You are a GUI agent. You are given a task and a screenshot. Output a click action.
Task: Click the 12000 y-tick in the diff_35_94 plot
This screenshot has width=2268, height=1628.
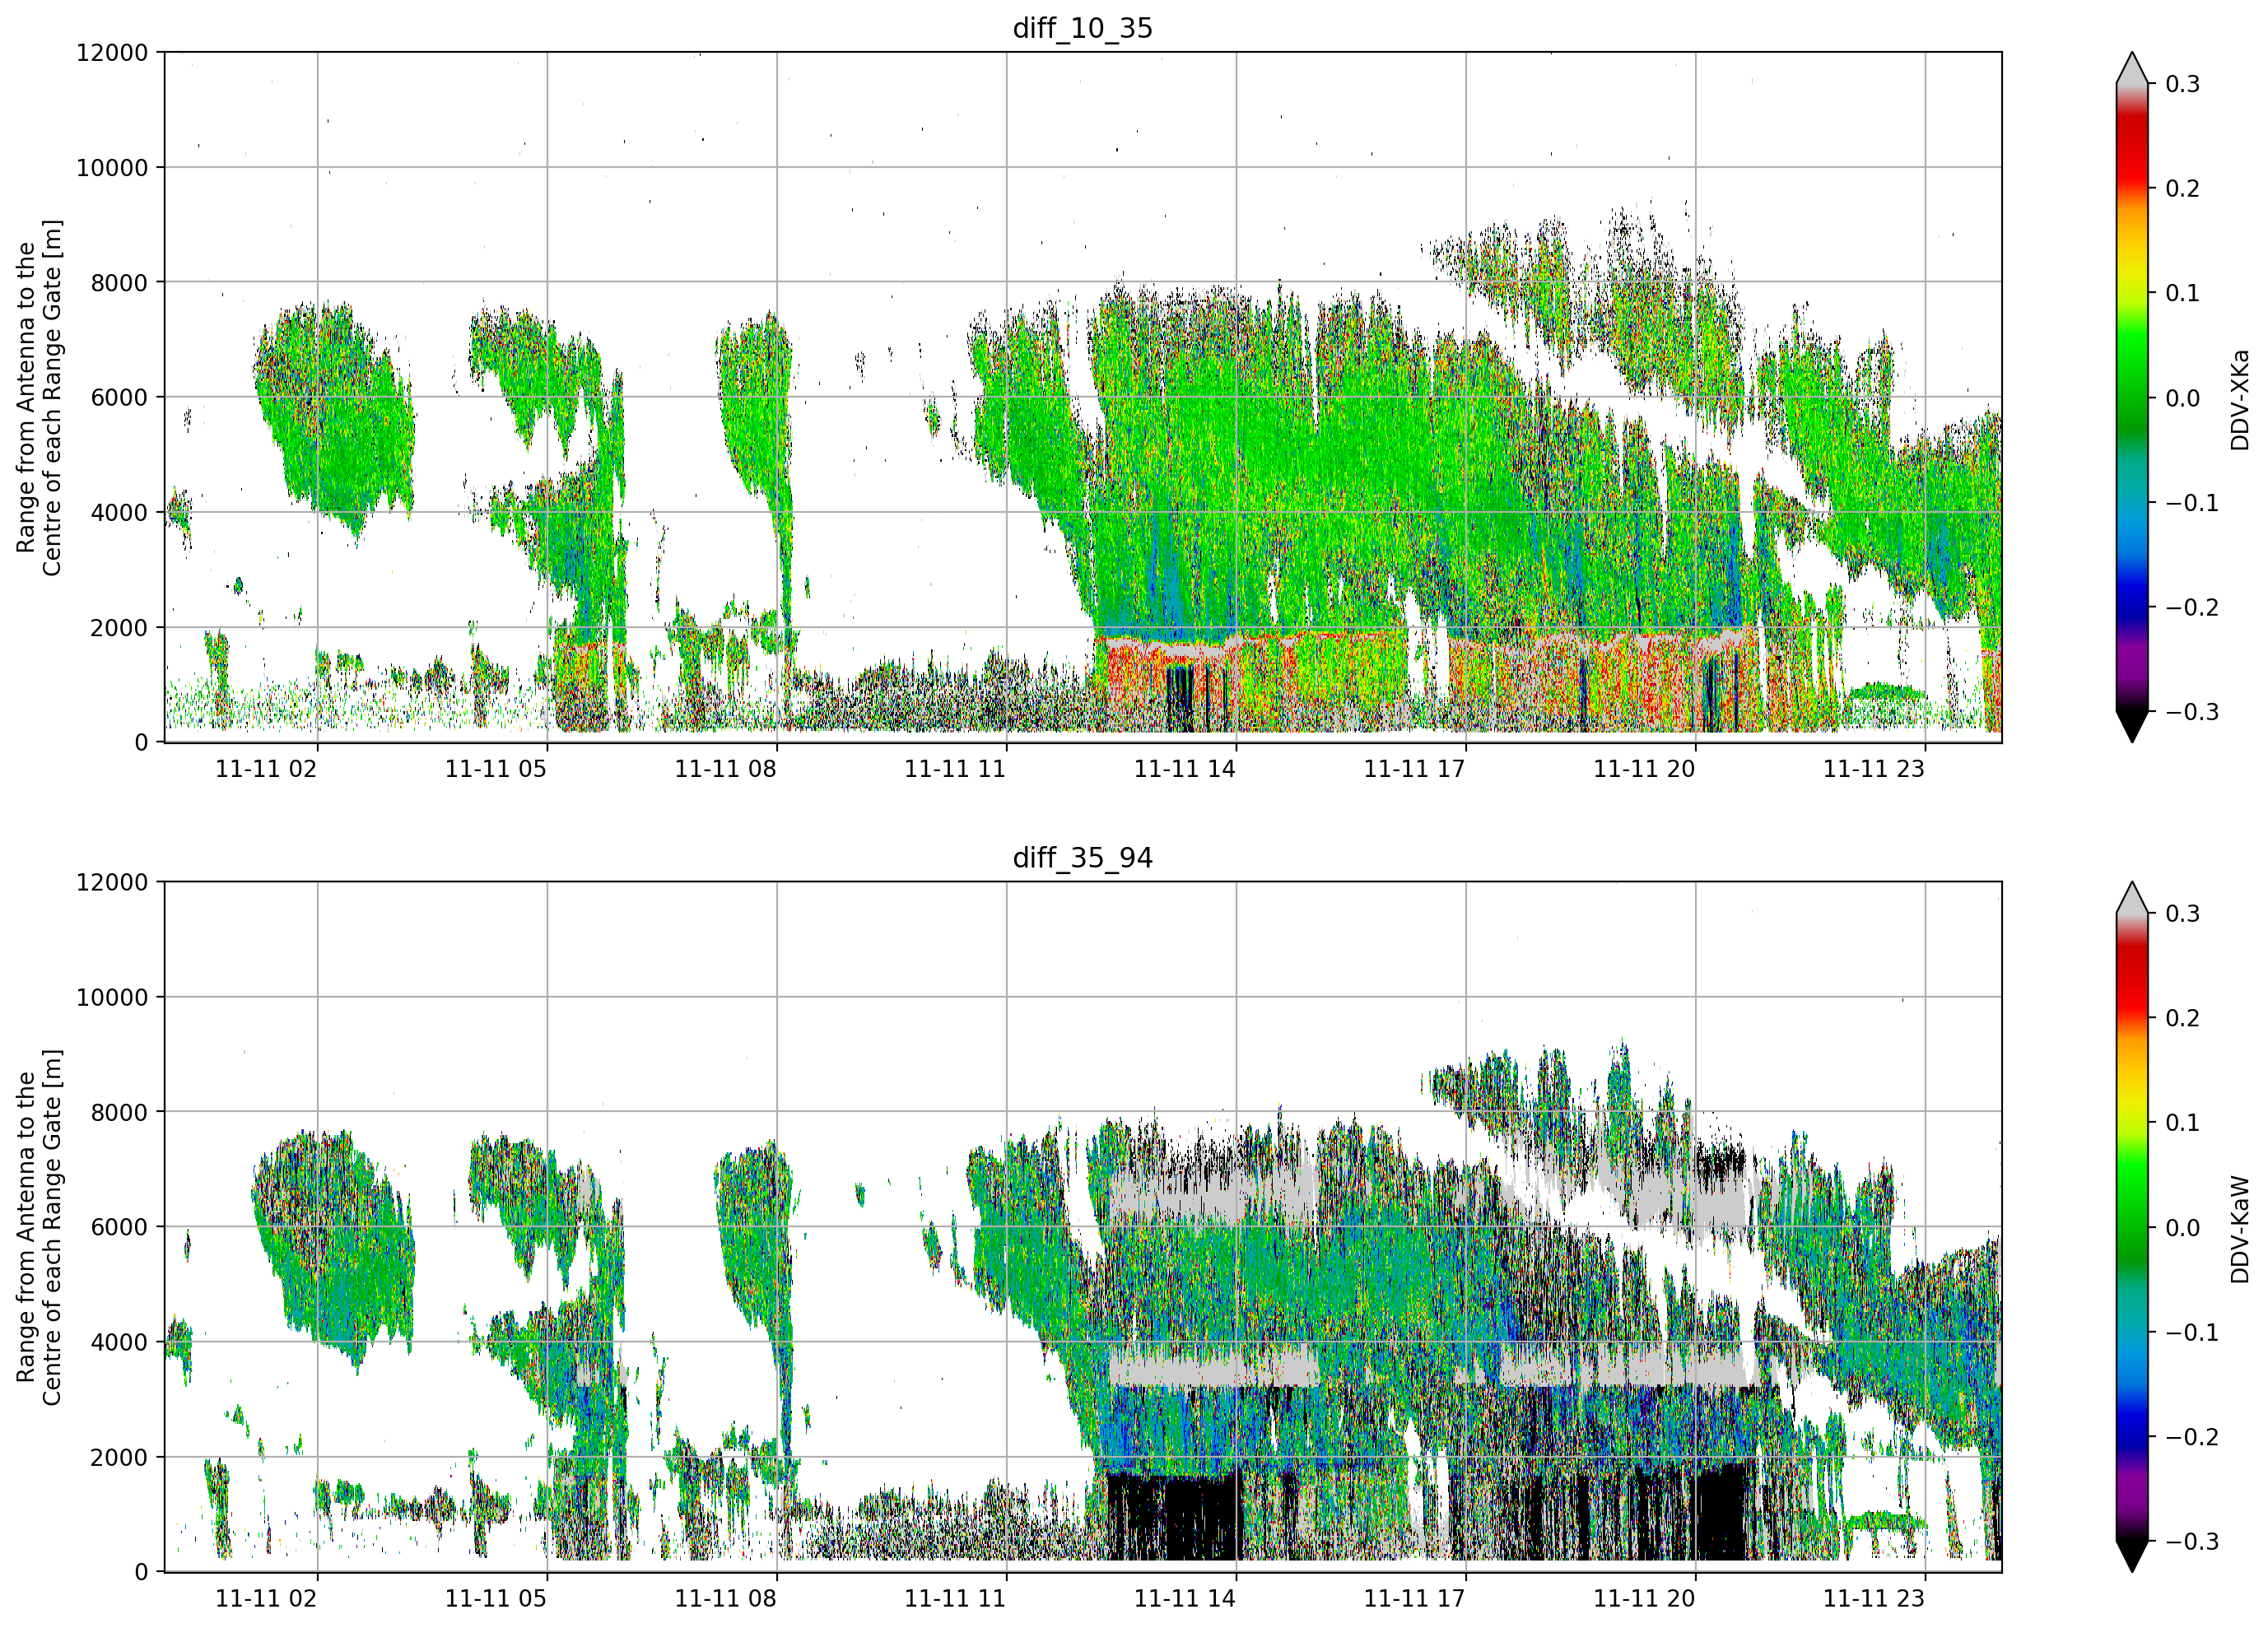point(112,883)
